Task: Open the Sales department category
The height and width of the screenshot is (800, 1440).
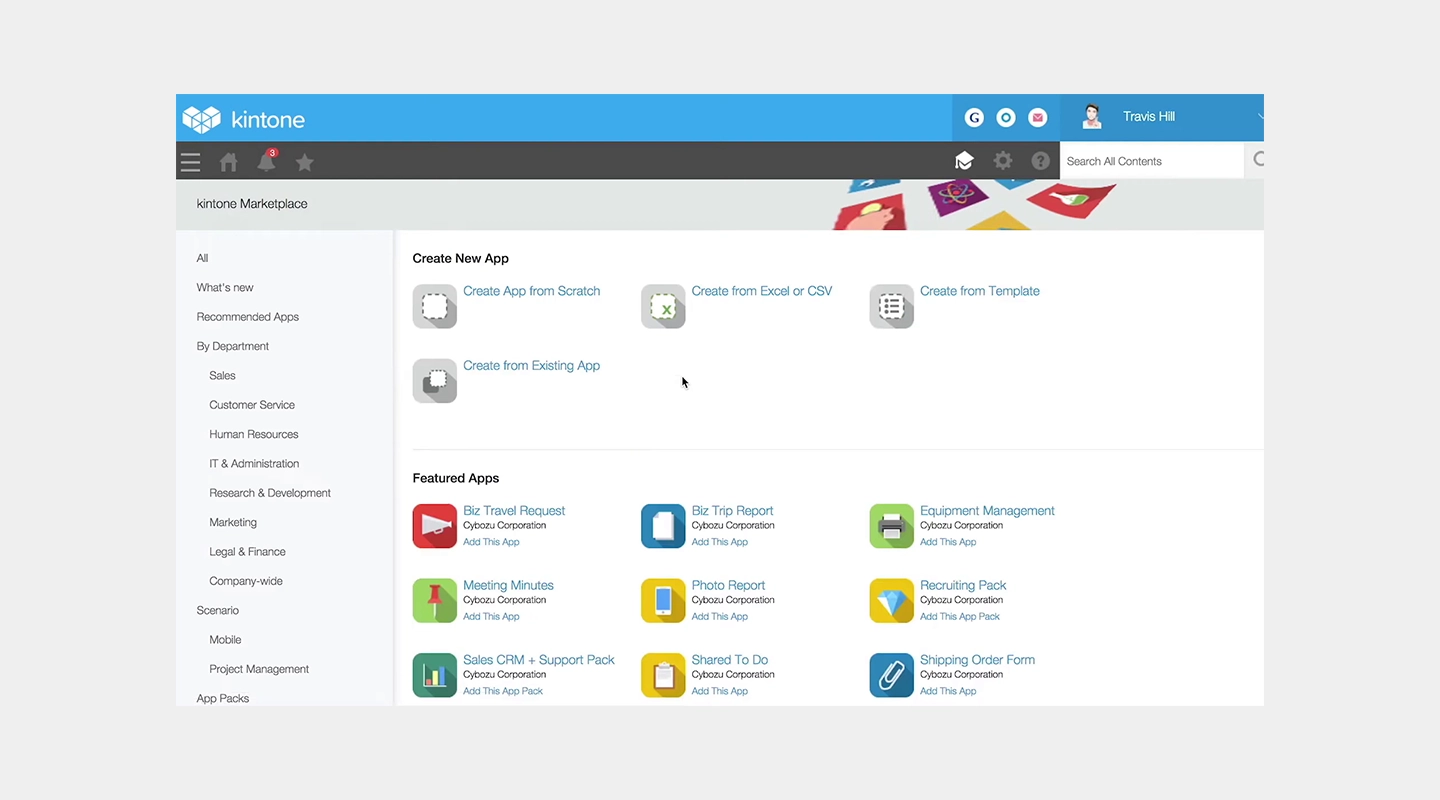Action: click(x=223, y=376)
